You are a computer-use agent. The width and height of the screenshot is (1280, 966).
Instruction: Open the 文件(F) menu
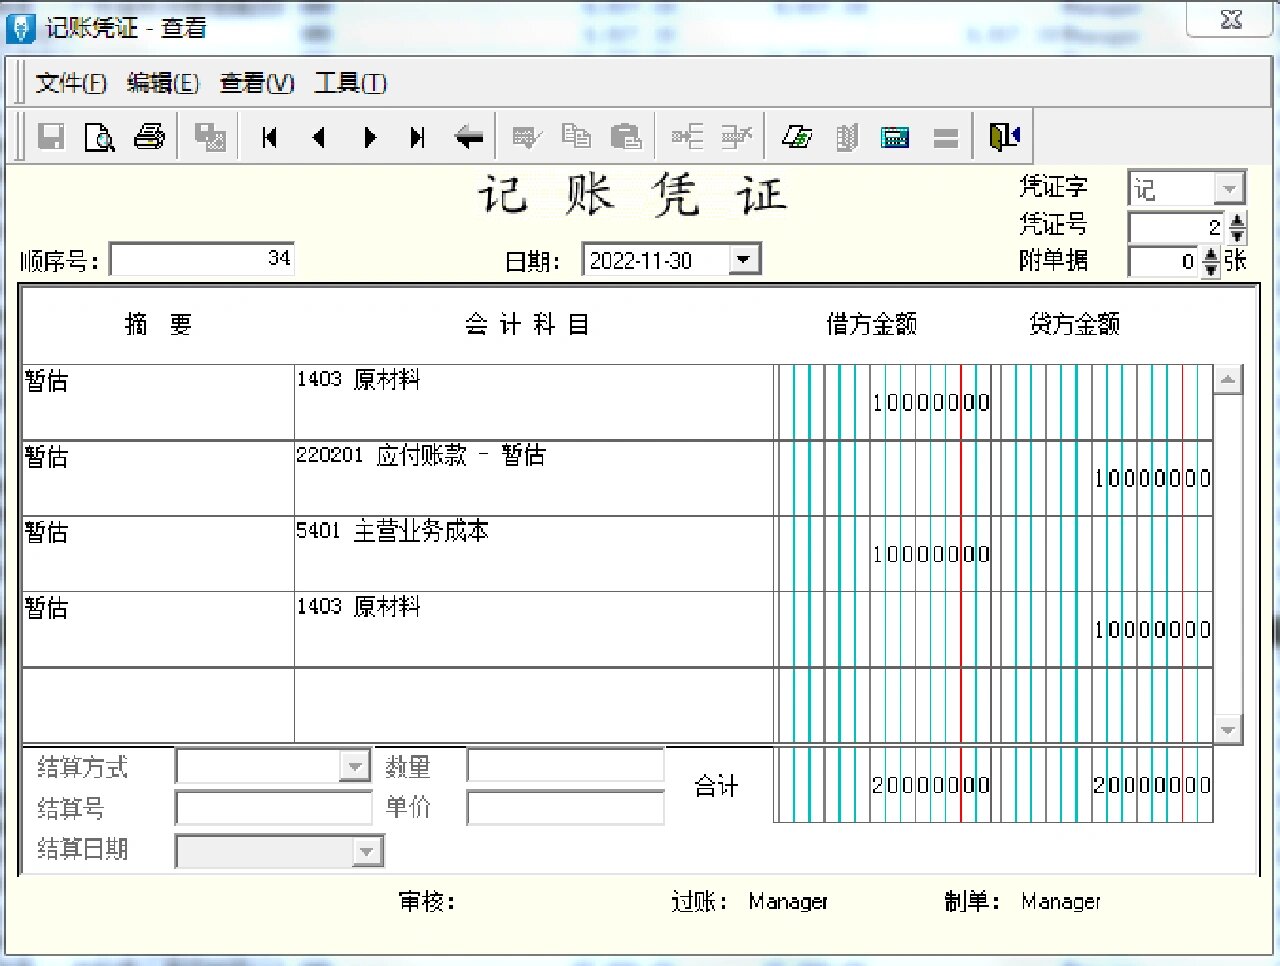pos(71,83)
